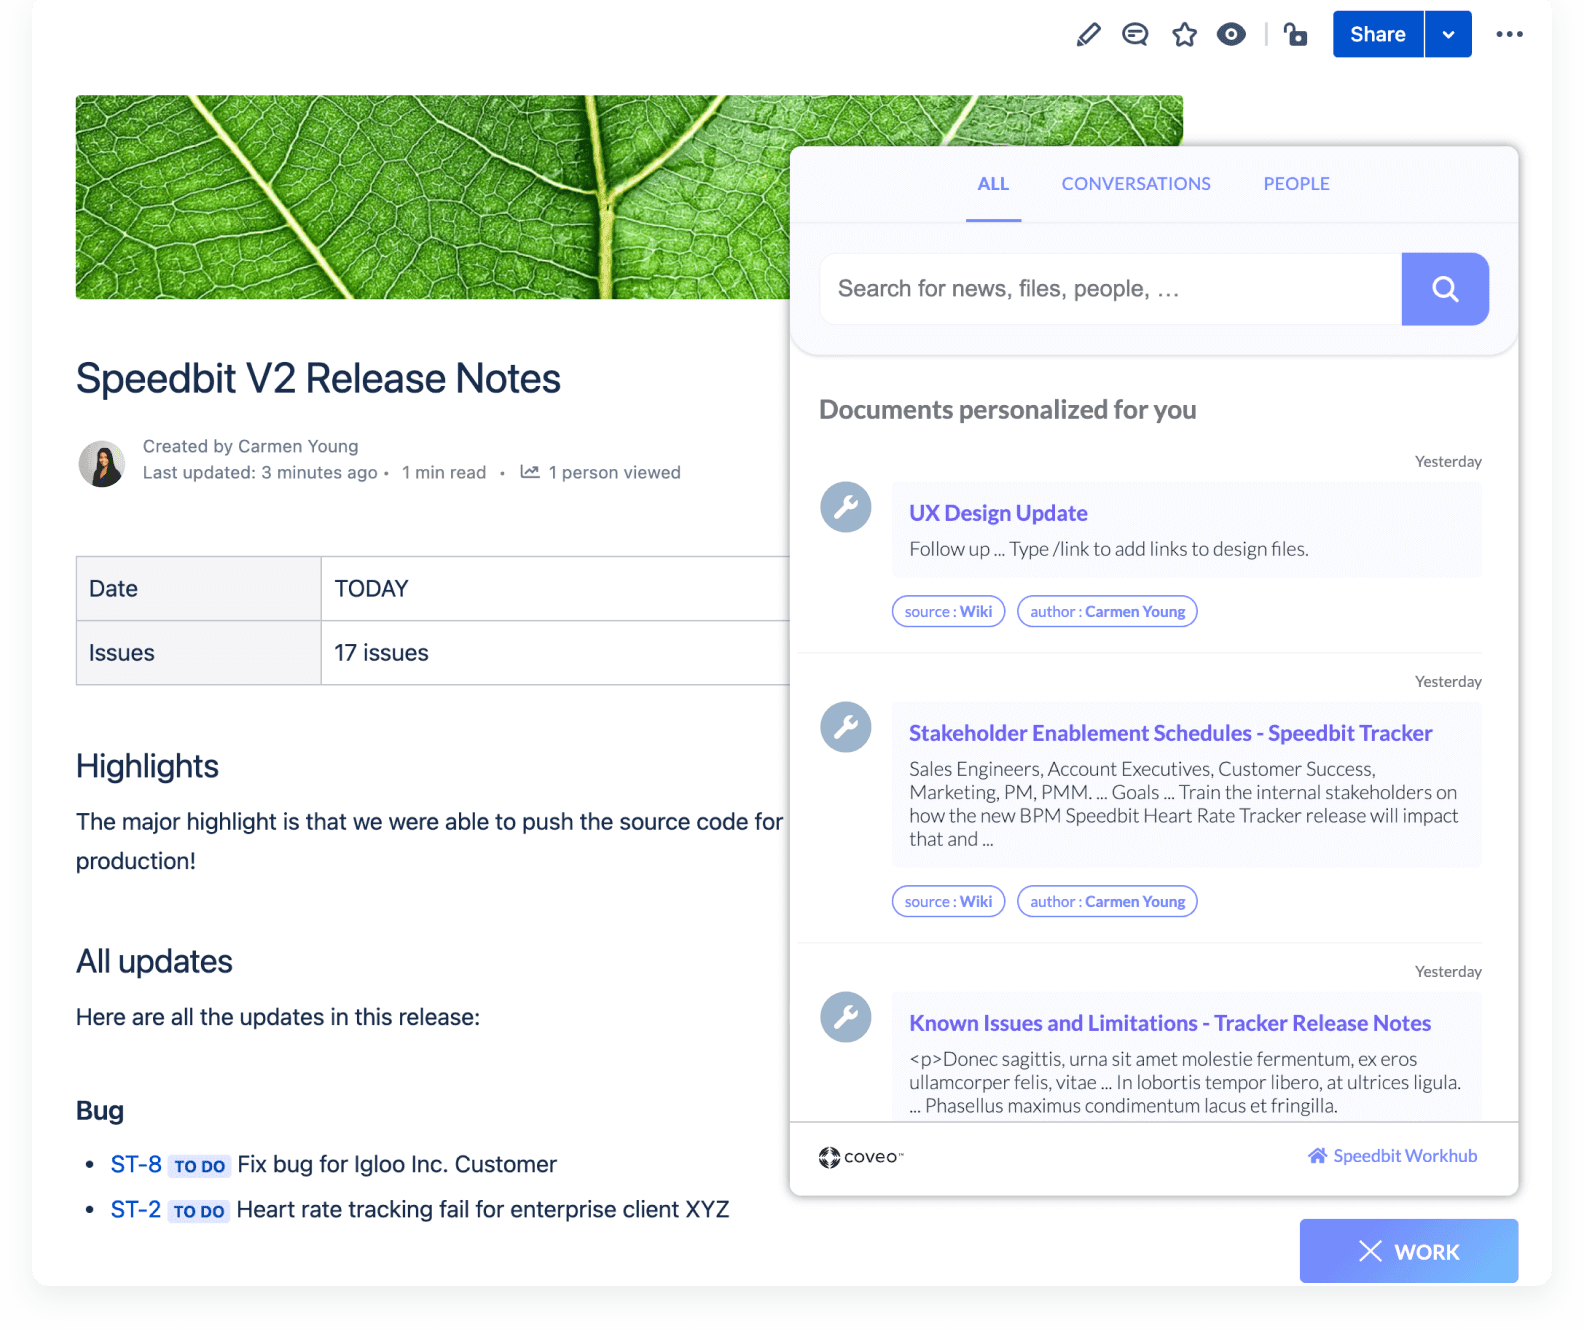This screenshot has height=1330, width=1584.
Task: Star this page as a favorite
Action: coord(1185,35)
